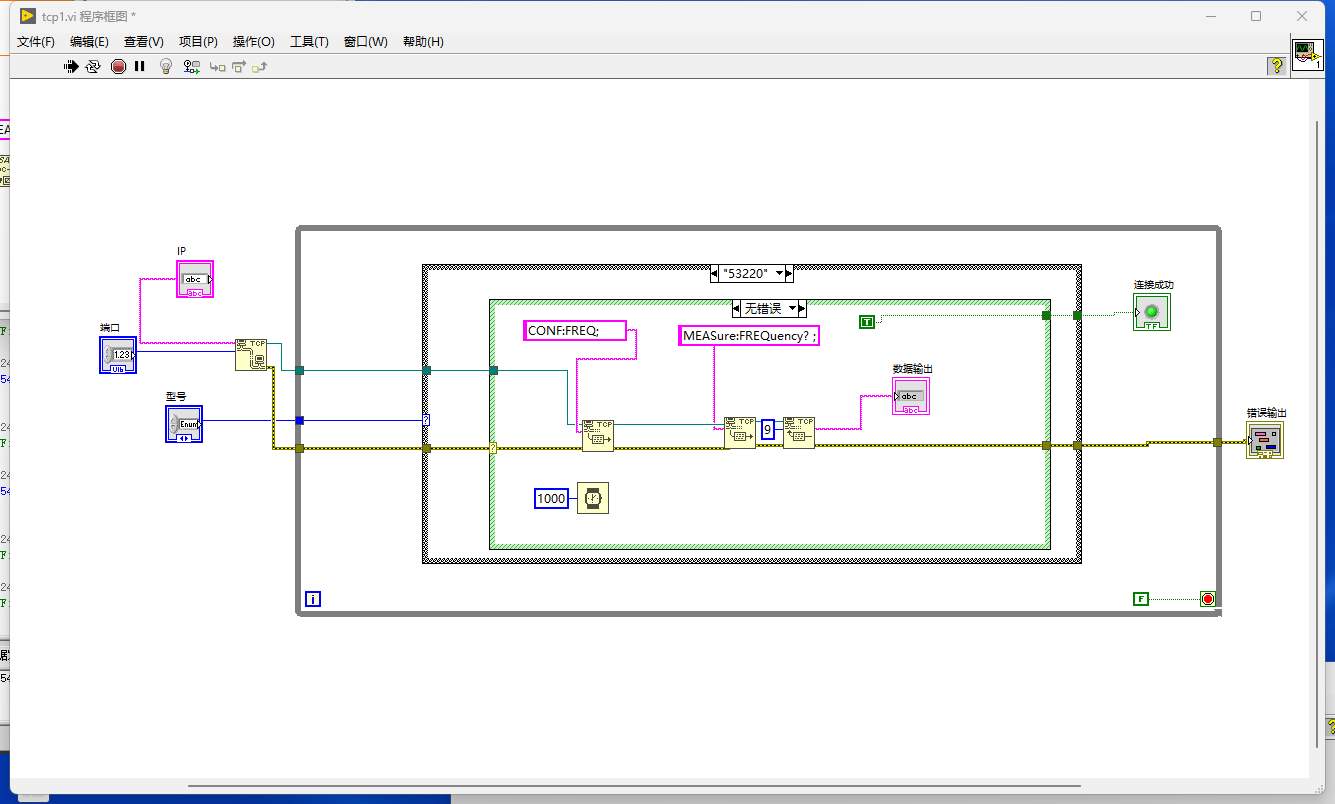Click the 1000 numeric constant
The height and width of the screenshot is (804, 1335).
click(x=551, y=498)
